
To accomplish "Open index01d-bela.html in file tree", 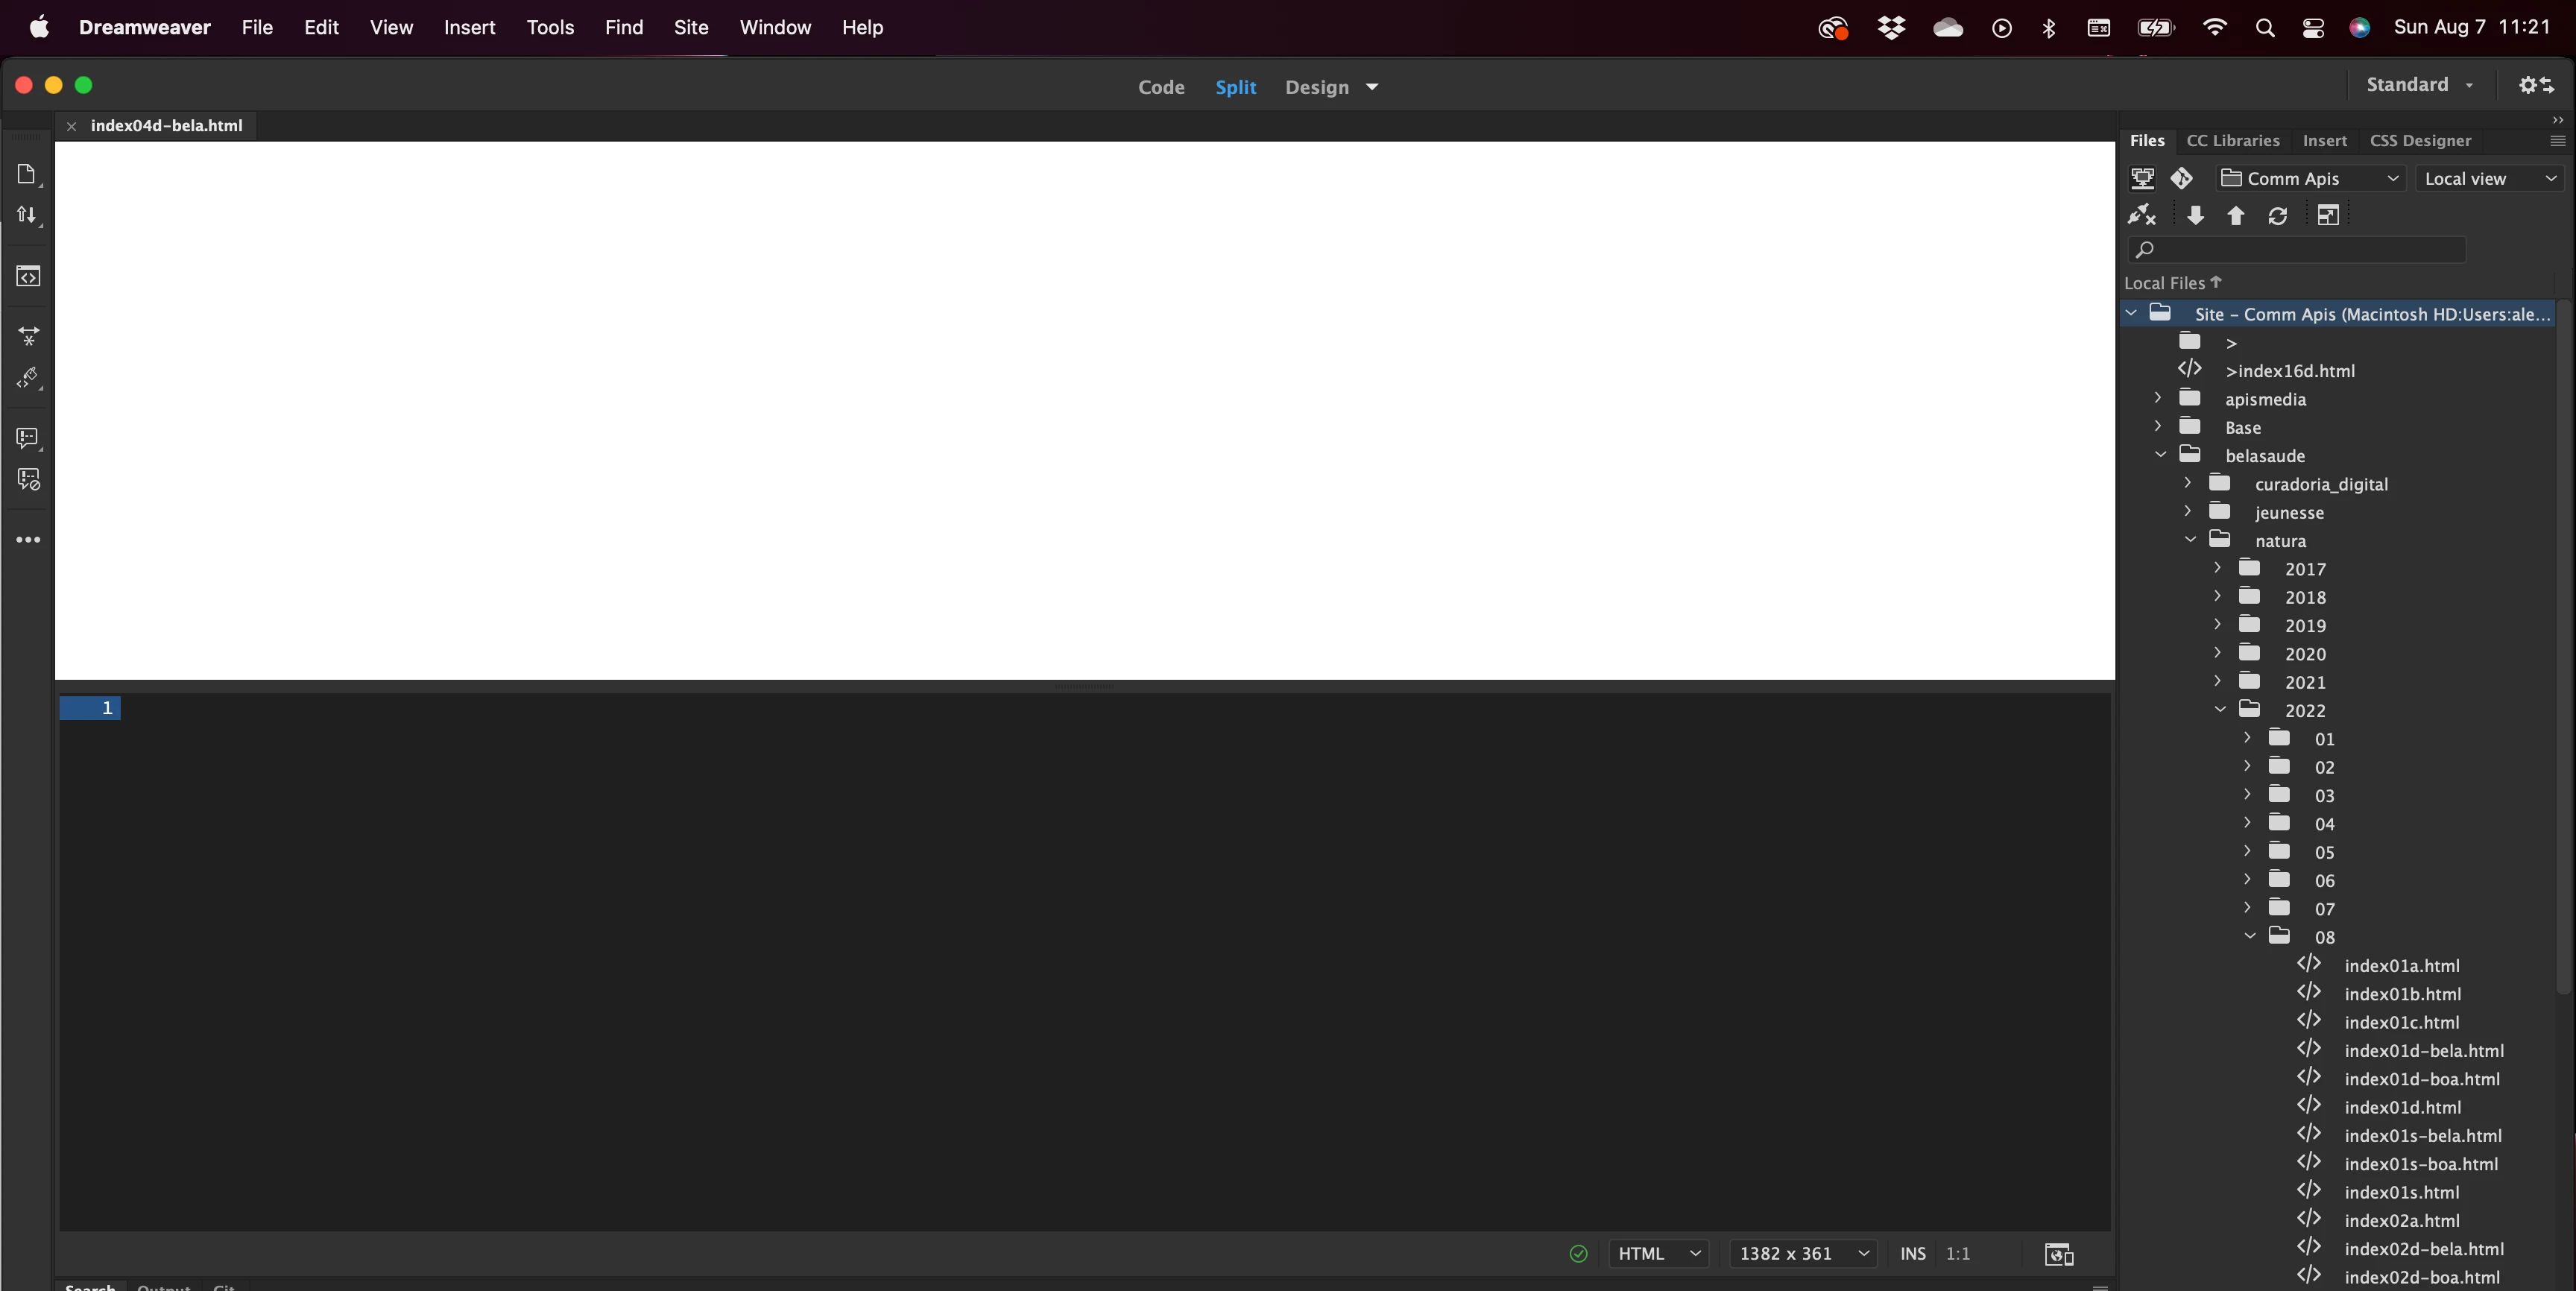I will coord(2423,1050).
